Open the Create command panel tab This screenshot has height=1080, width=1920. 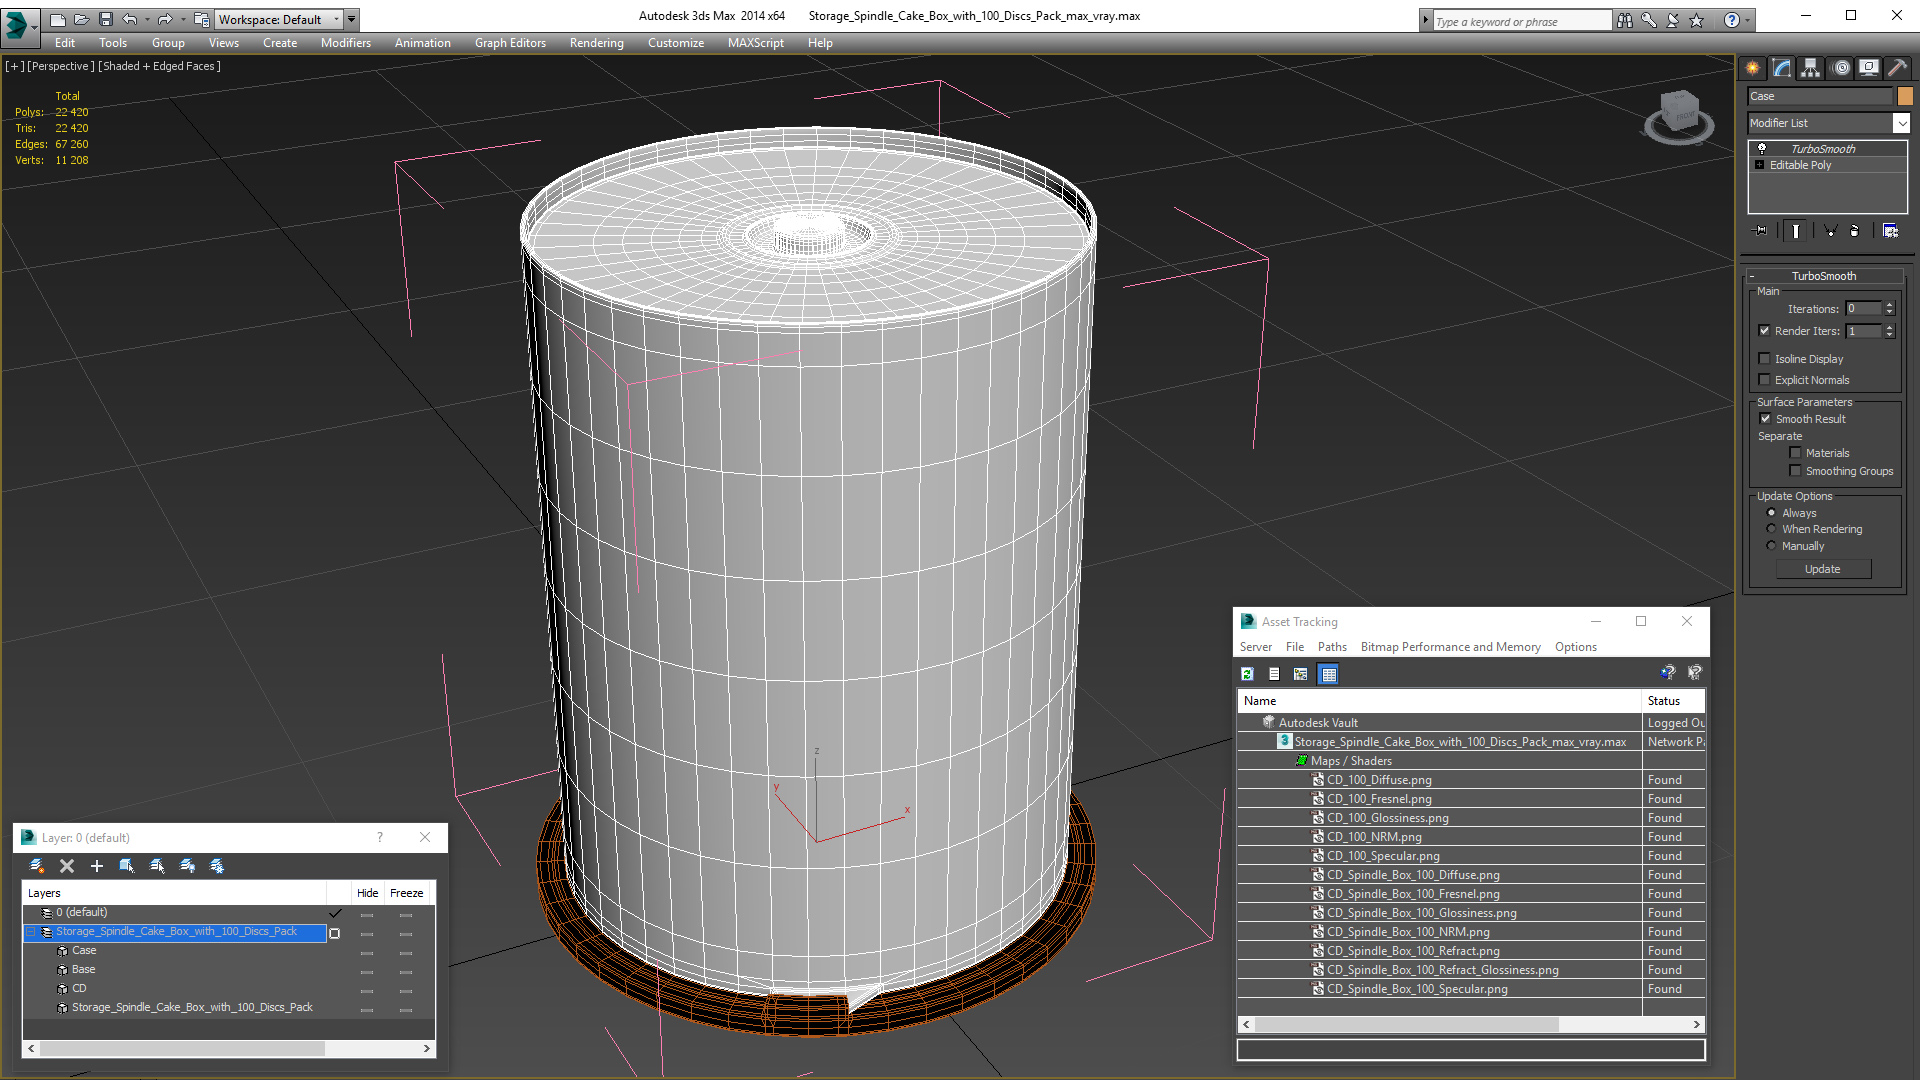1753,68
